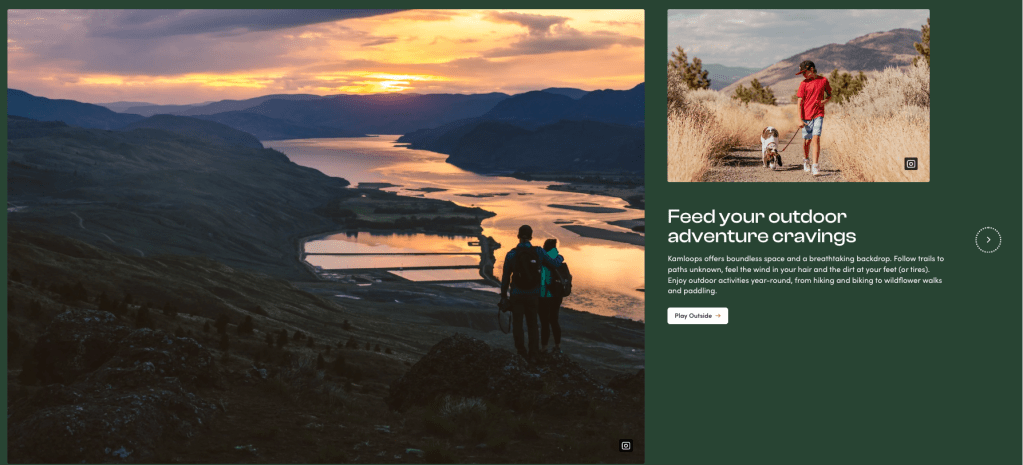This screenshot has width=1023, height=465.
Task: Select the 'Feed your outdoor adventure cravings' heading
Action: (x=761, y=226)
